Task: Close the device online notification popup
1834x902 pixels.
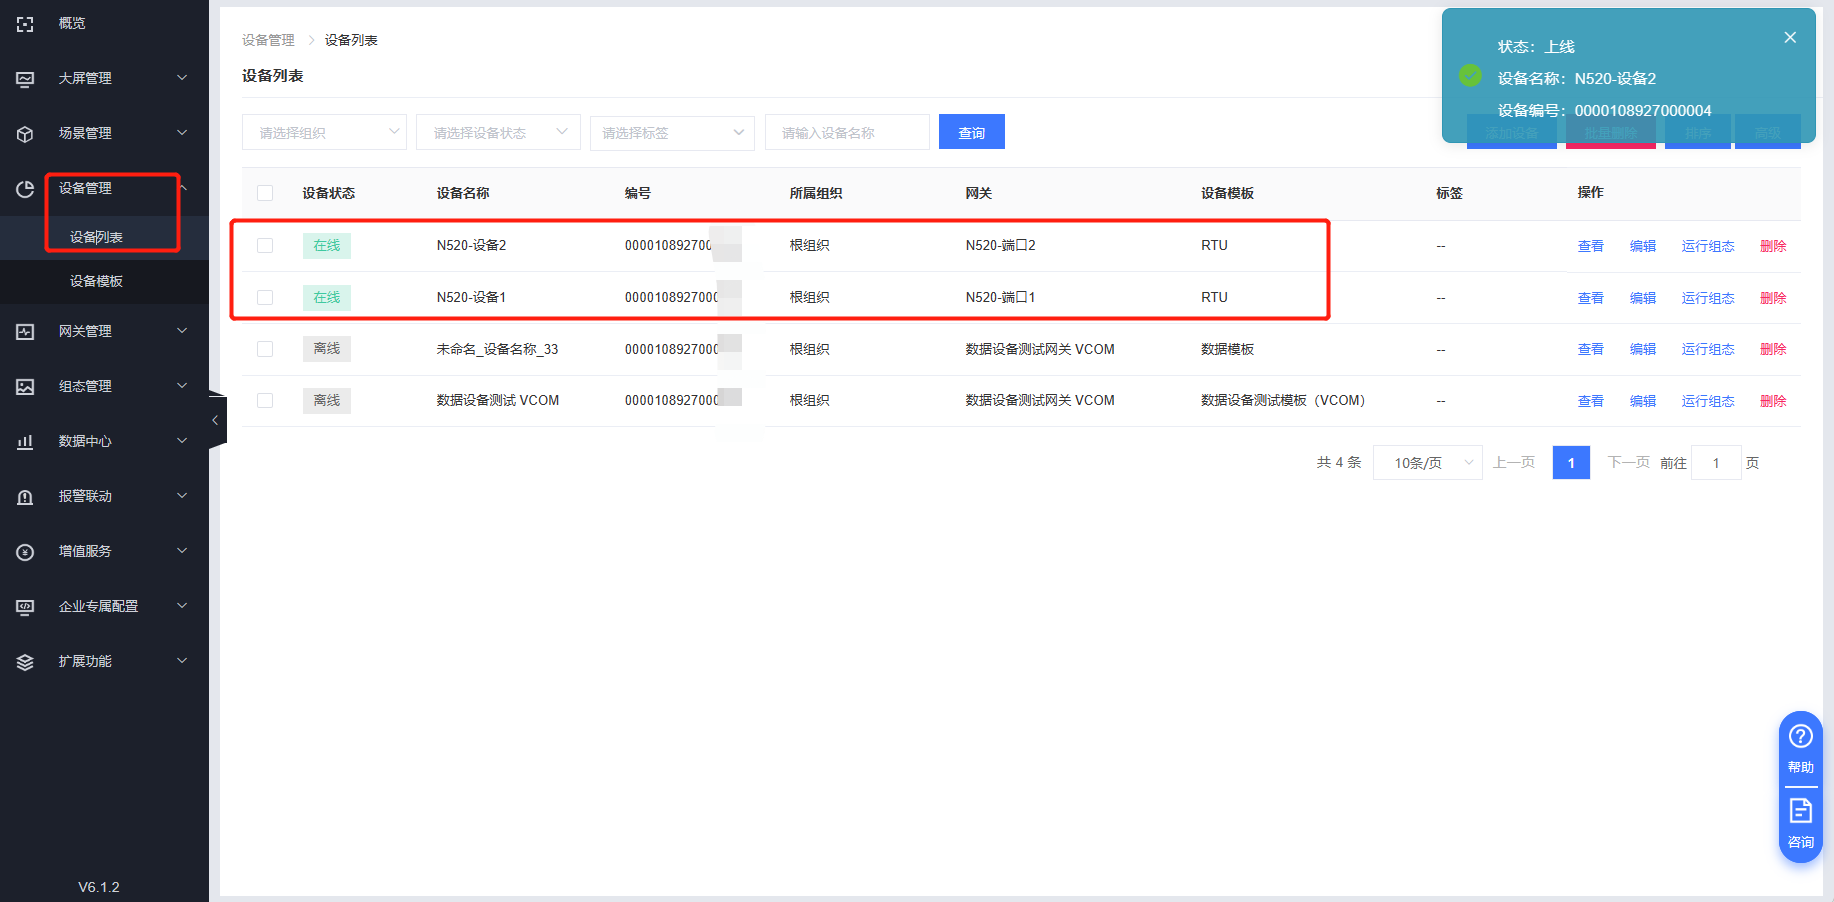Action: (x=1789, y=38)
